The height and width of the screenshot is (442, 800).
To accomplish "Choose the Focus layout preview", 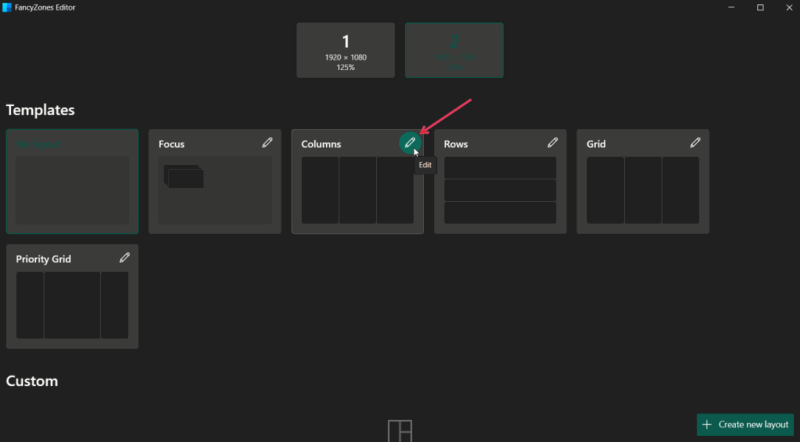I will click(x=214, y=190).
